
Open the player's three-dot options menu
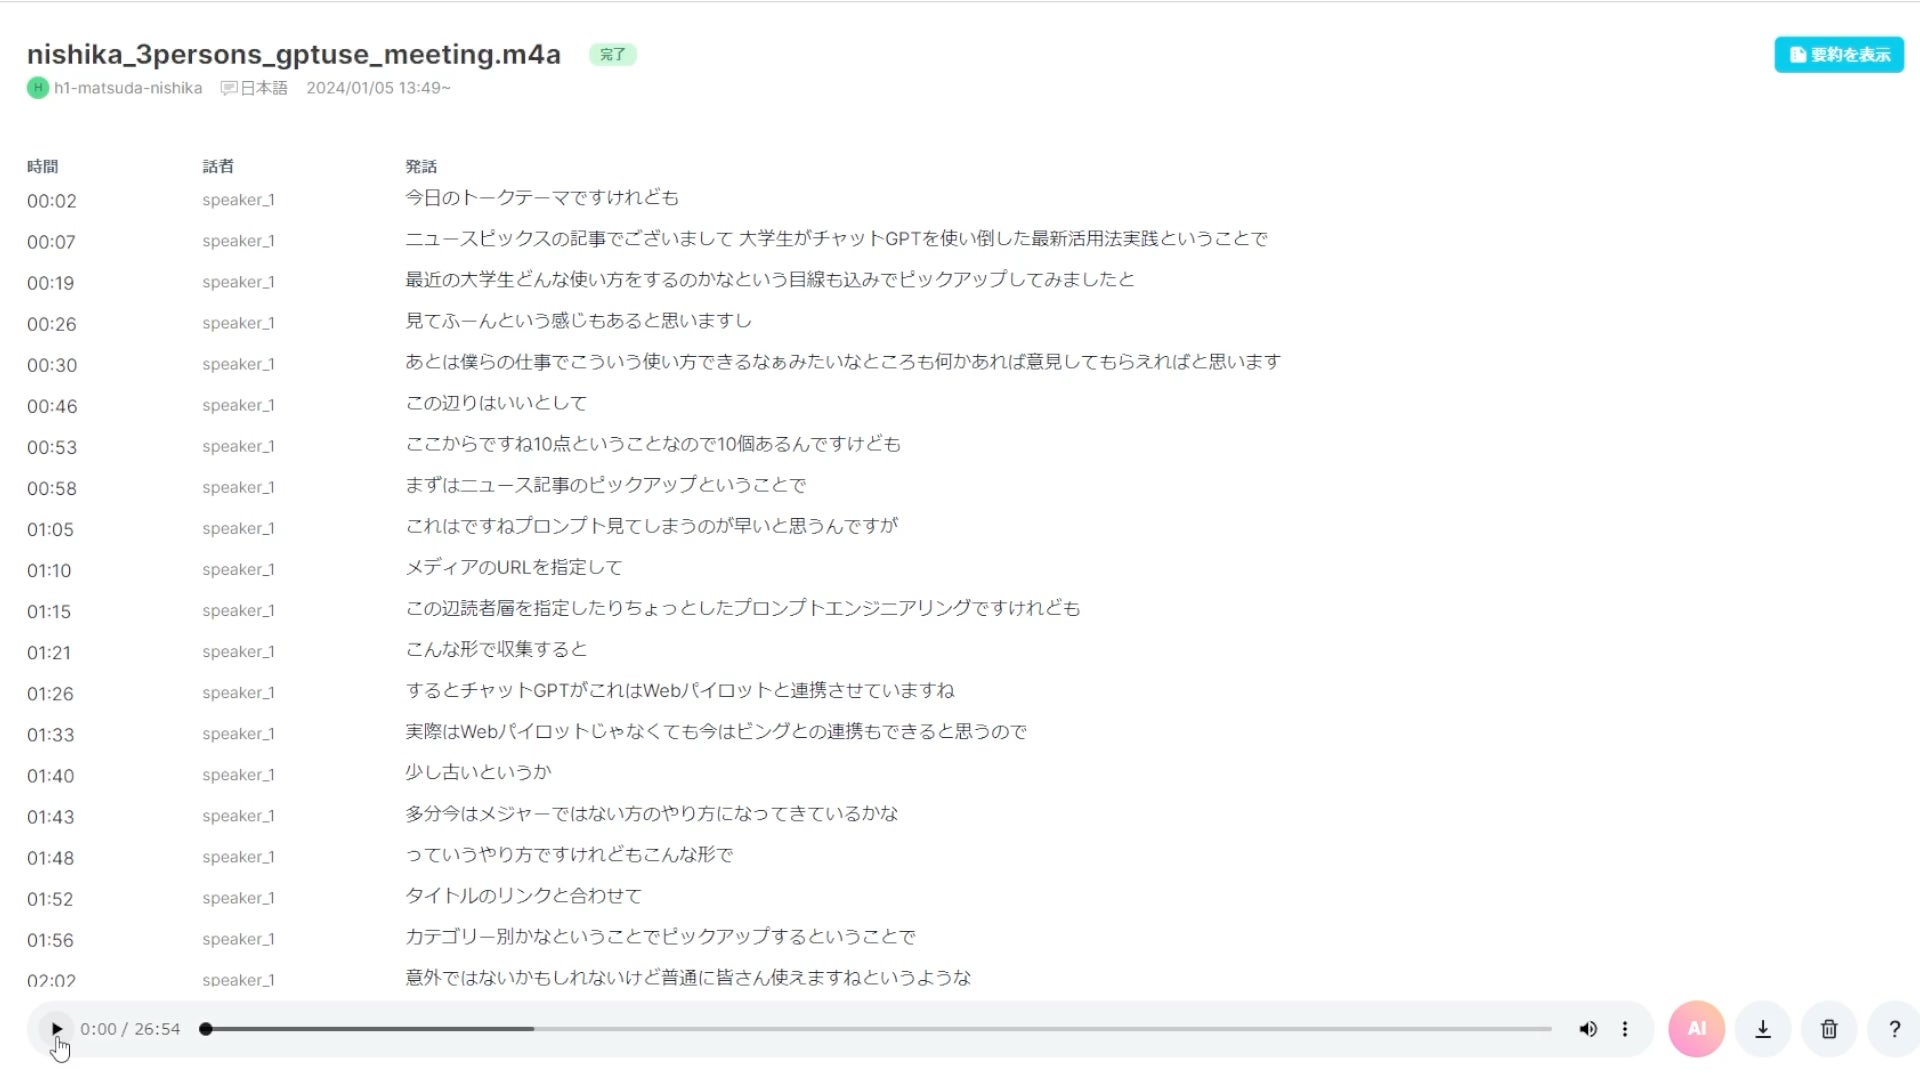pos(1625,1029)
